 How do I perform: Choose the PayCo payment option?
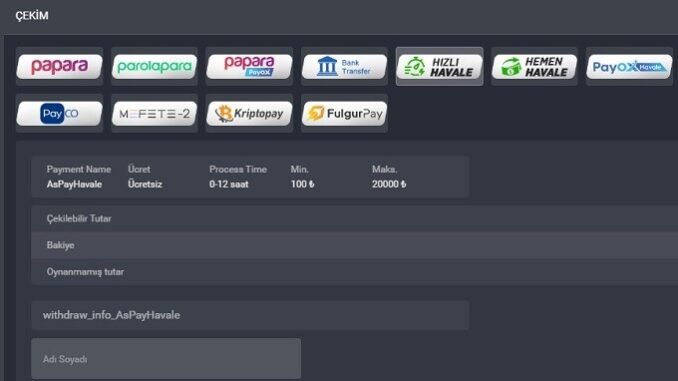pos(59,113)
